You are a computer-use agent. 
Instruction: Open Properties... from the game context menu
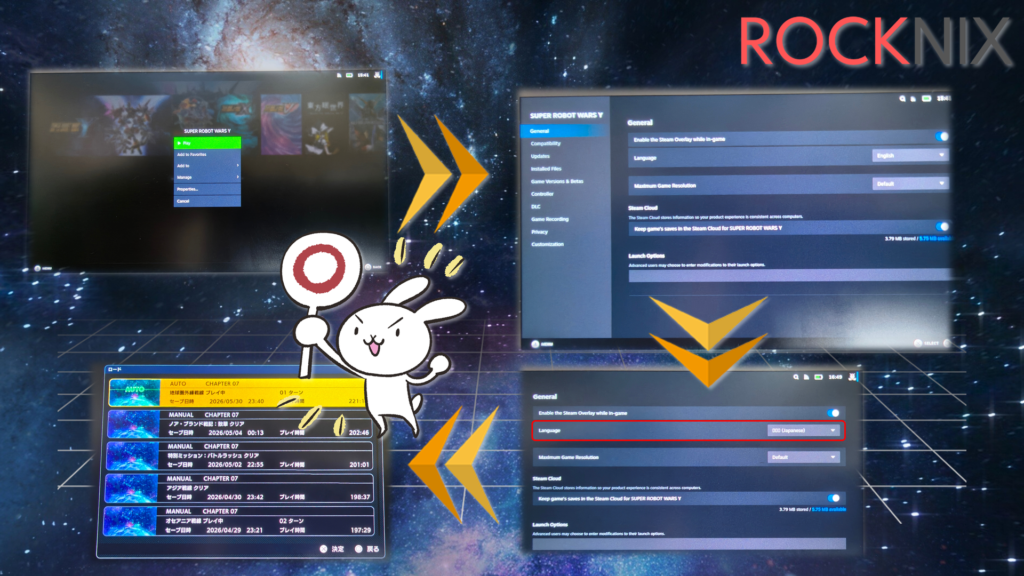[x=207, y=189]
